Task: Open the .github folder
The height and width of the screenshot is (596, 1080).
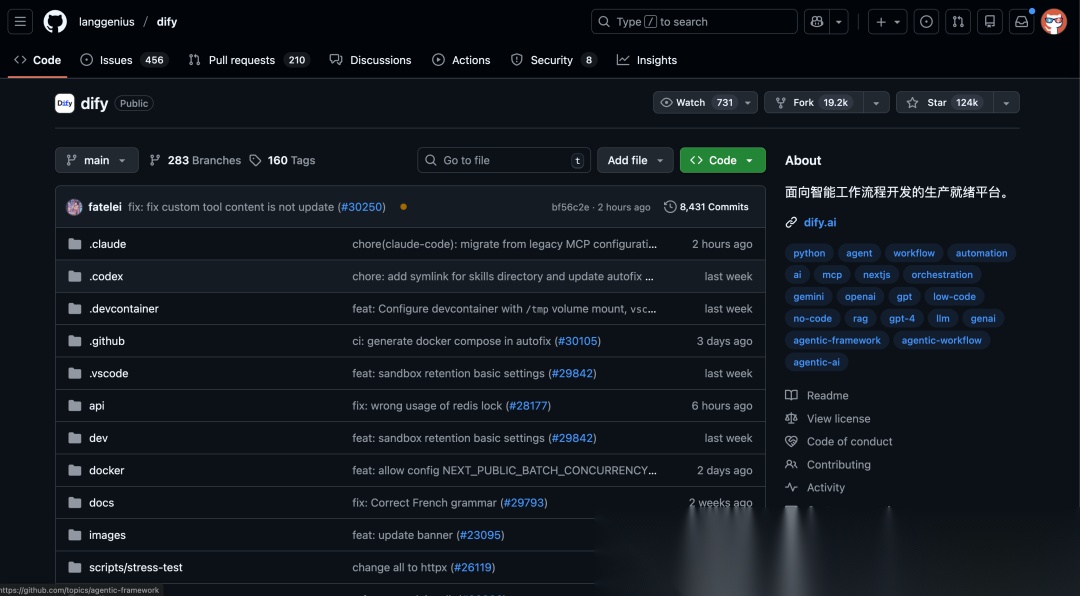Action: 107,341
